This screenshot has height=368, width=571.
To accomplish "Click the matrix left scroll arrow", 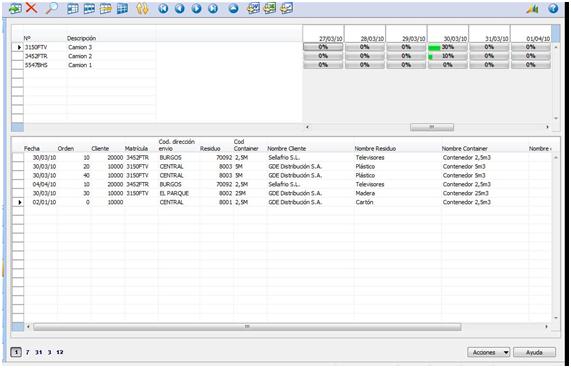I will [308, 127].
